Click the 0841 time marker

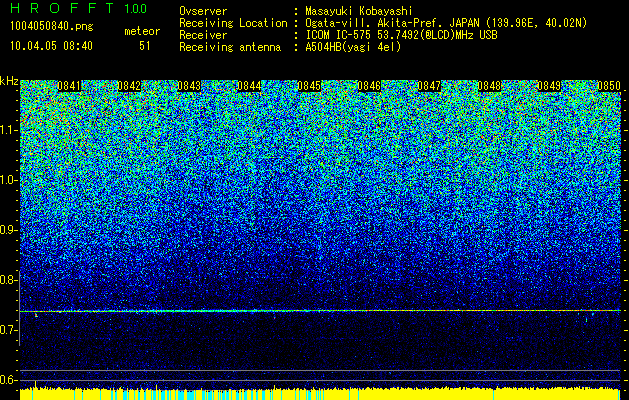coord(69,86)
